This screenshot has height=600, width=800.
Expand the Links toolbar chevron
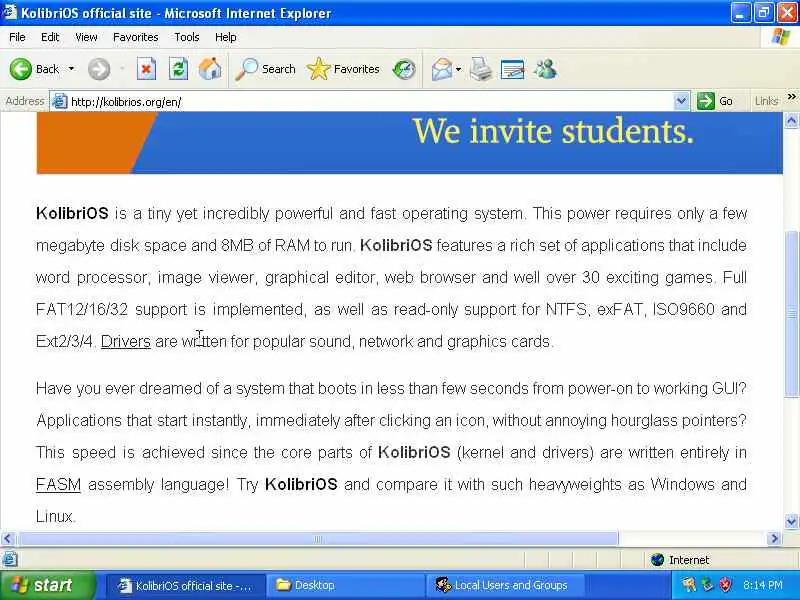click(x=791, y=97)
